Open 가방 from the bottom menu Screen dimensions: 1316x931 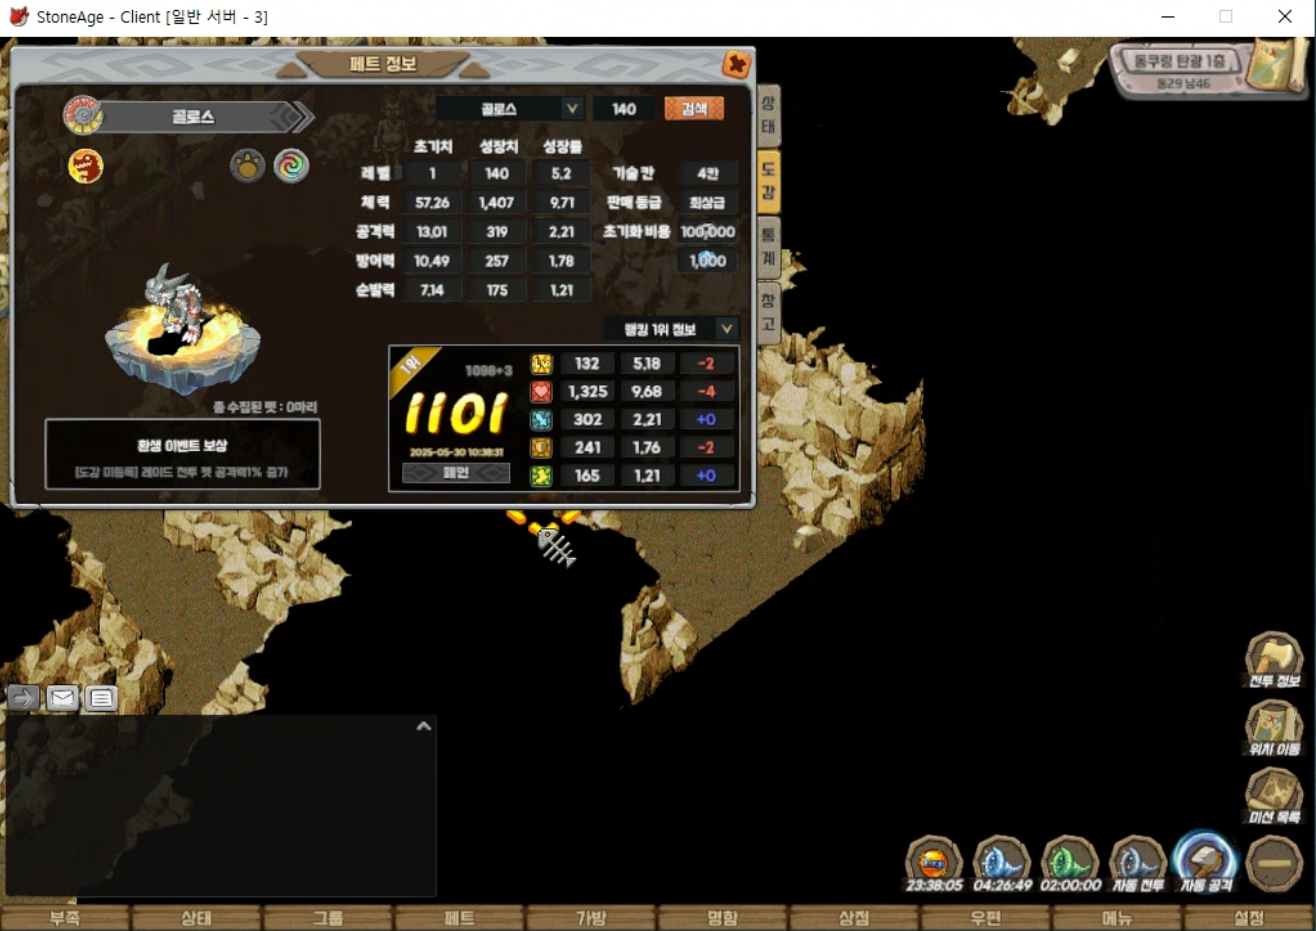click(x=591, y=918)
